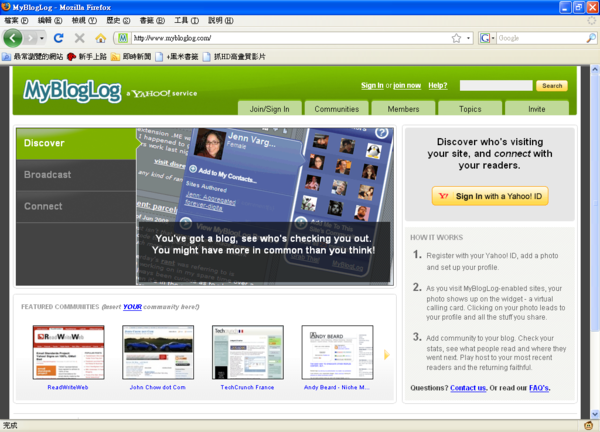Open the 抓HD高畫質影片 bookmark

(234, 57)
